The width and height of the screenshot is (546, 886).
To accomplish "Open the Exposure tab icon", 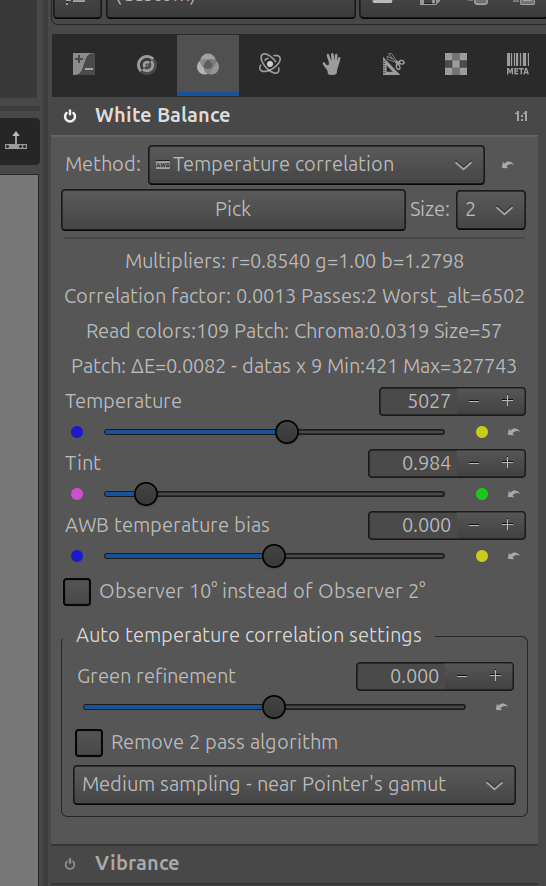I will (84, 64).
